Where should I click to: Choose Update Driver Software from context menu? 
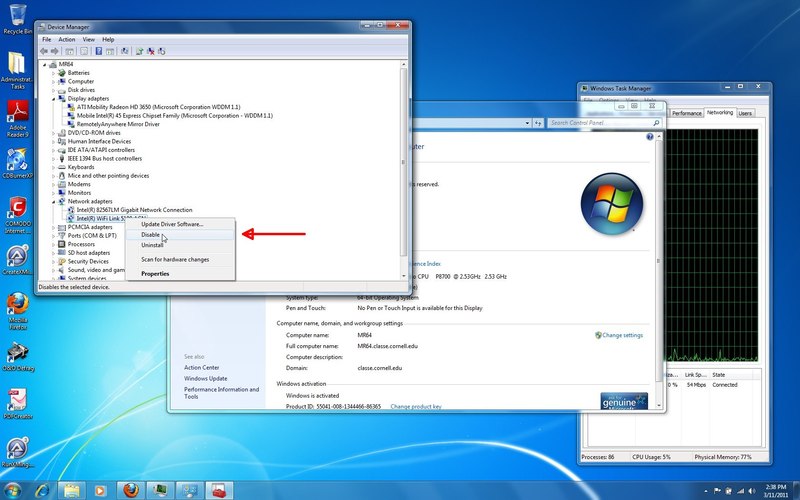pos(180,224)
